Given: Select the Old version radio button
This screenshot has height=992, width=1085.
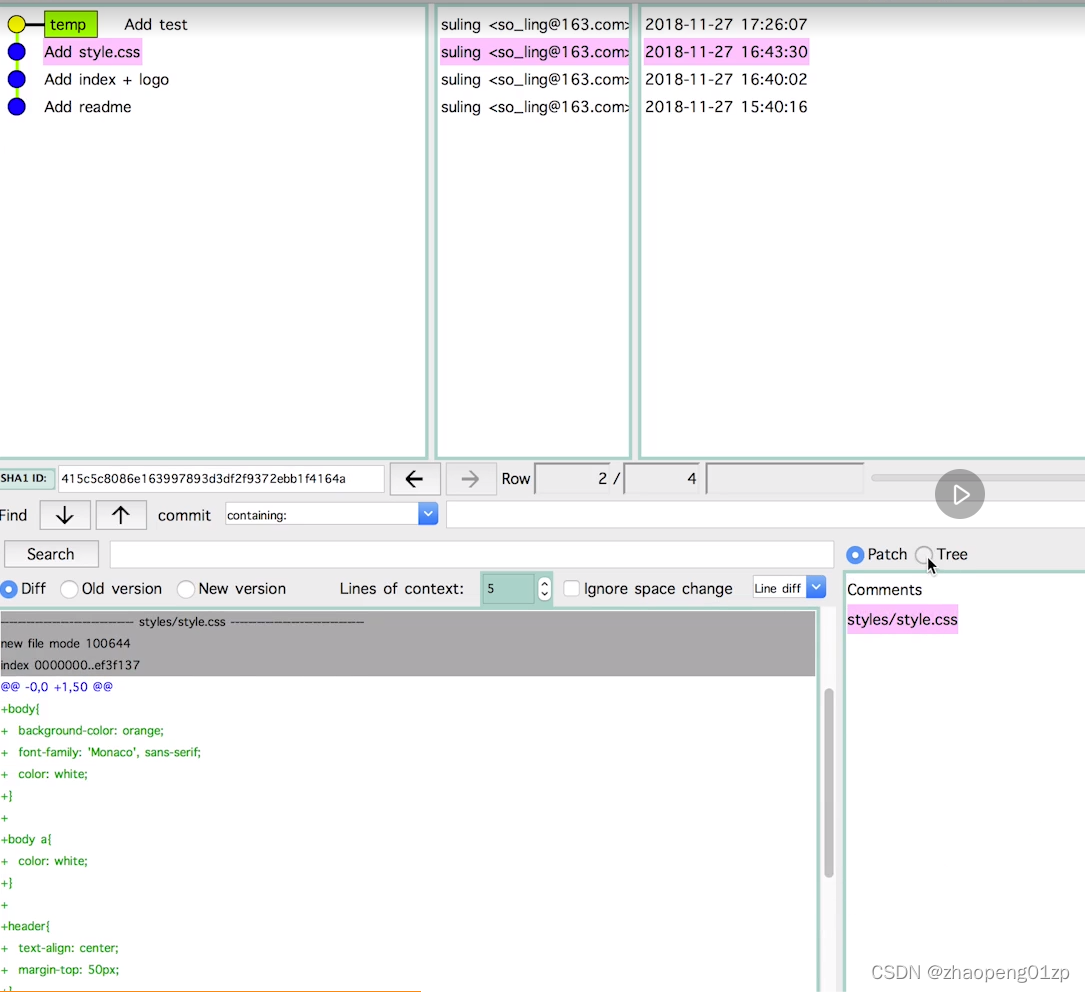Looking at the screenshot, I should coord(69,589).
